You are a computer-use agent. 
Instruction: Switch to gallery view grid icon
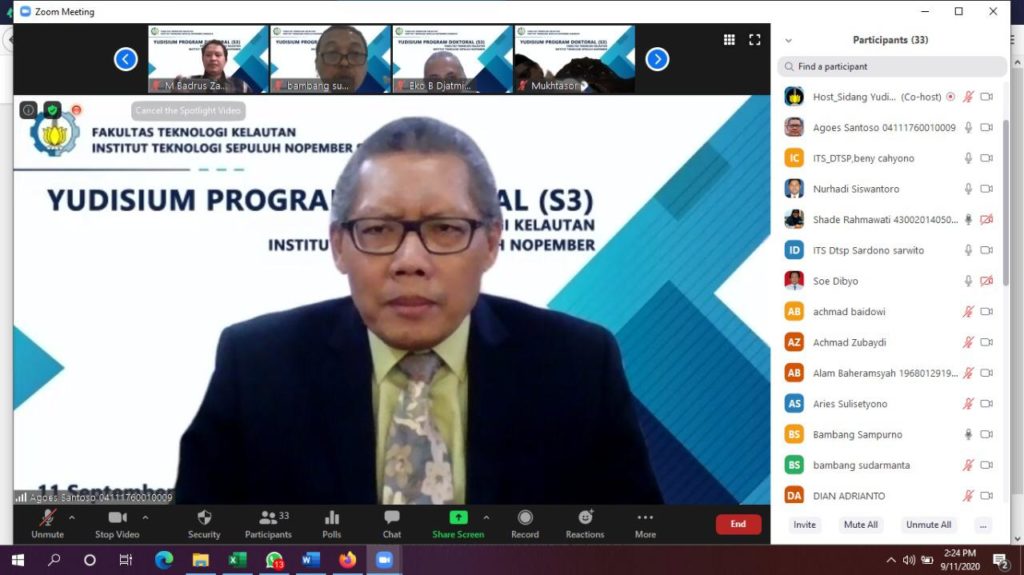(729, 40)
